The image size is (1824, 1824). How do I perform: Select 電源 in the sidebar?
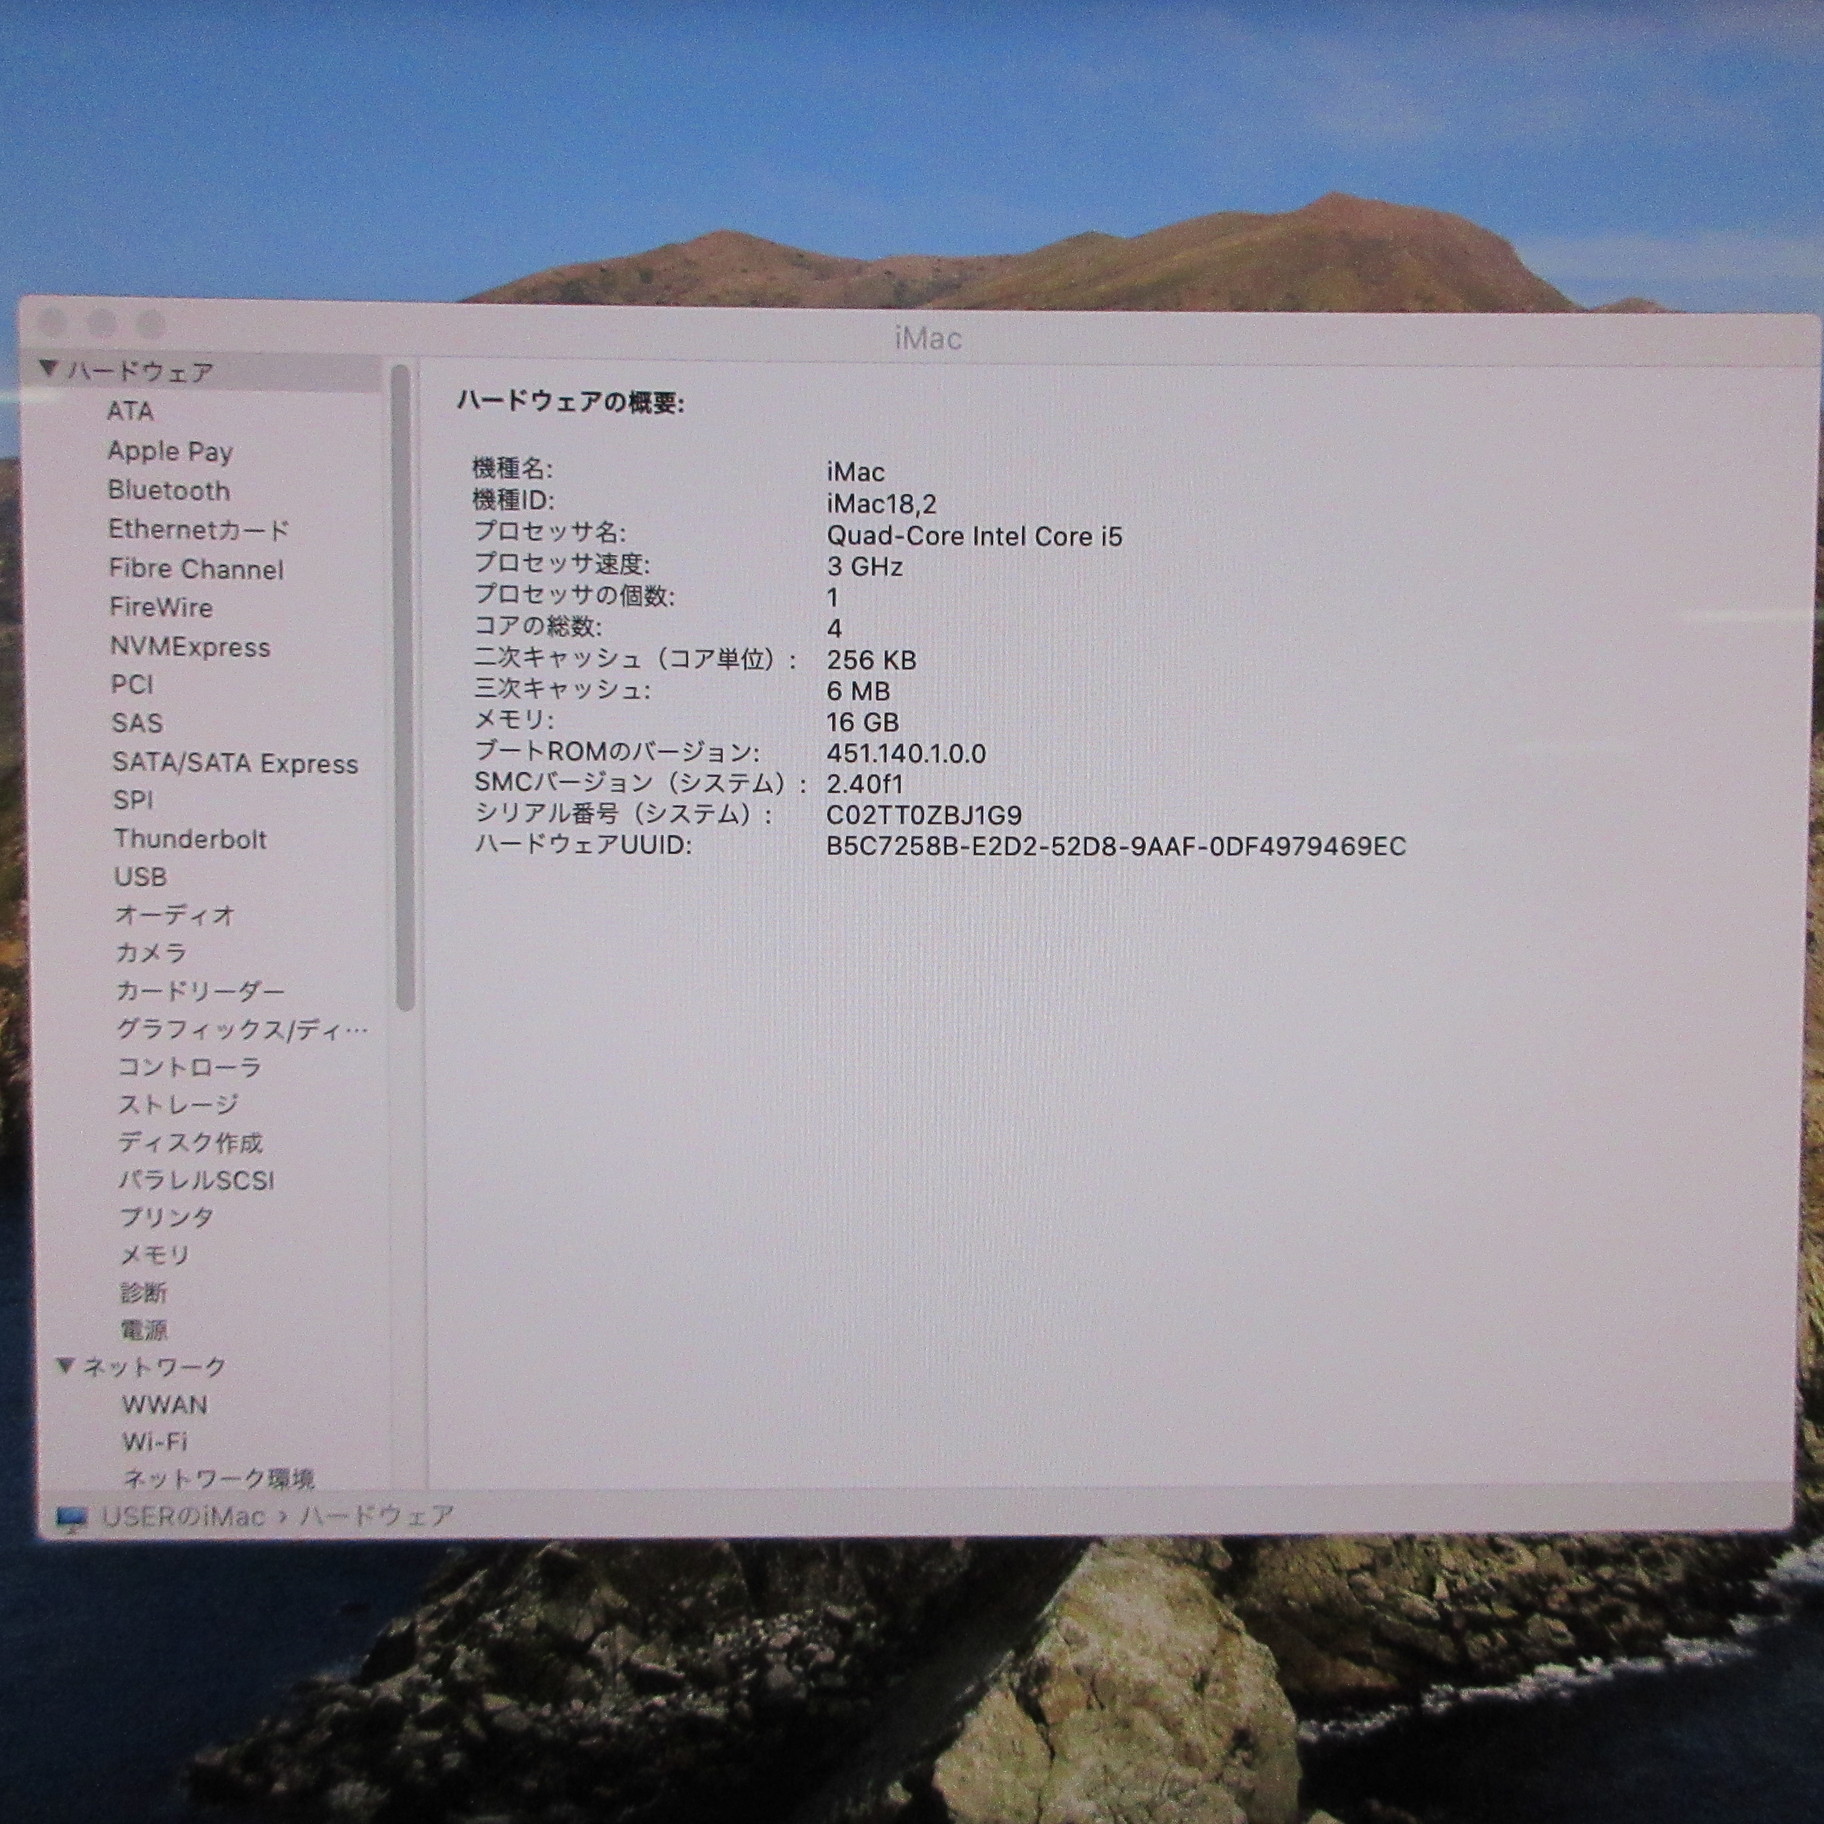(144, 1330)
